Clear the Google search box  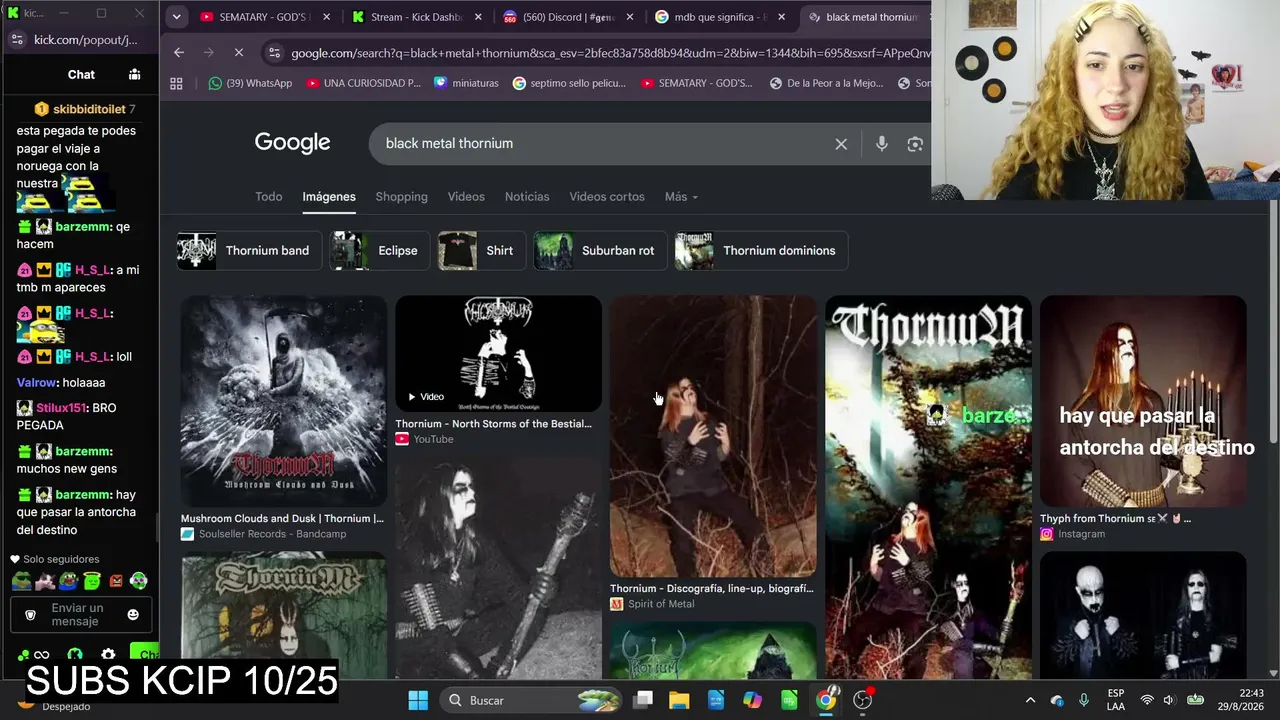841,144
